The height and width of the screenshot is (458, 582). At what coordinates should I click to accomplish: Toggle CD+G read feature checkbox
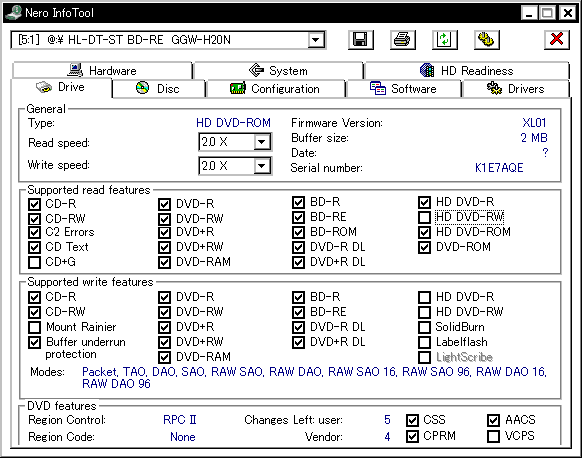pos(35,262)
